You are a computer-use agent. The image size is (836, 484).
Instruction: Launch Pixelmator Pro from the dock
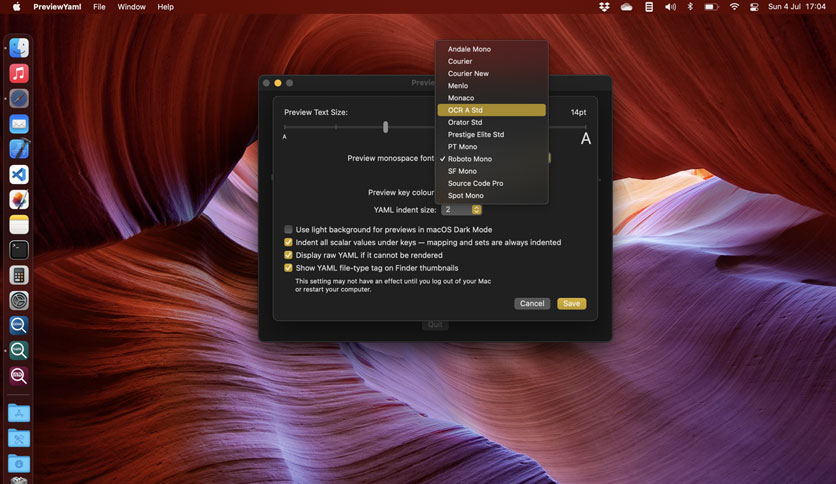coord(19,199)
